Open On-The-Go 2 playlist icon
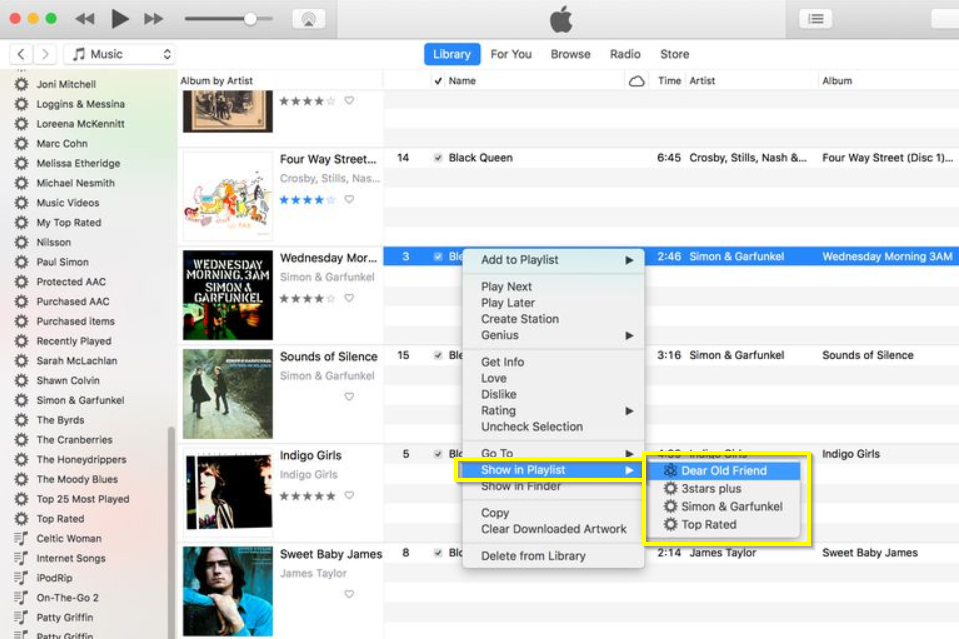Image resolution: width=959 pixels, height=639 pixels. point(21,598)
